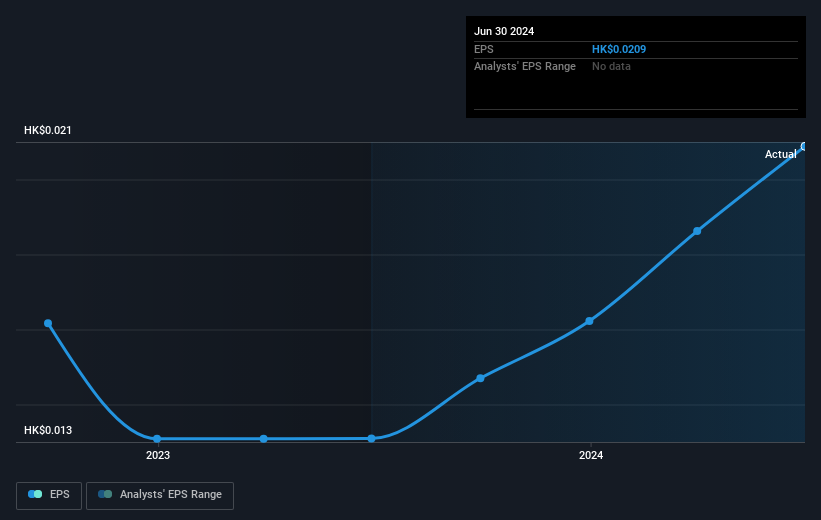The image size is (821, 520).
Task: Click the EPS row label in tooltip
Action: [483, 49]
